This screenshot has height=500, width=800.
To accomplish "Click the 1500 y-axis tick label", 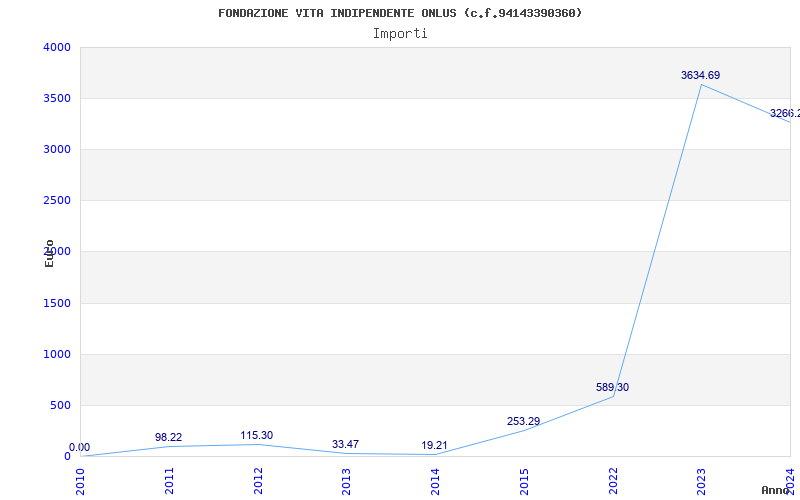I will pos(57,304).
